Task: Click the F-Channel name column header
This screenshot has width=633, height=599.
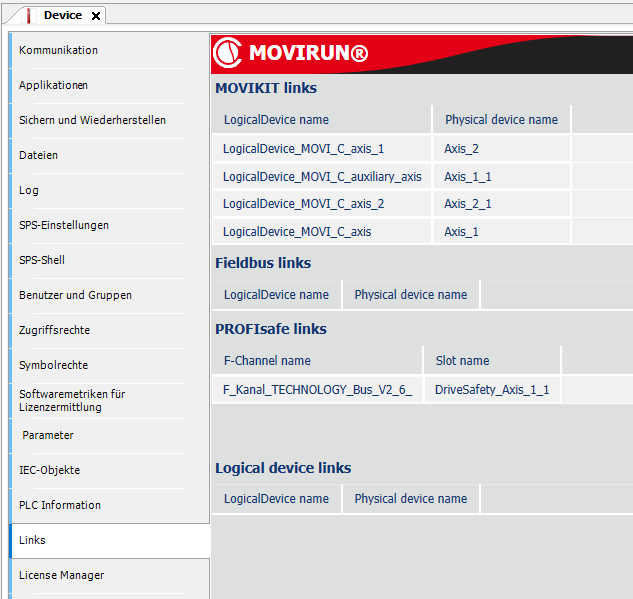Action: 317,360
